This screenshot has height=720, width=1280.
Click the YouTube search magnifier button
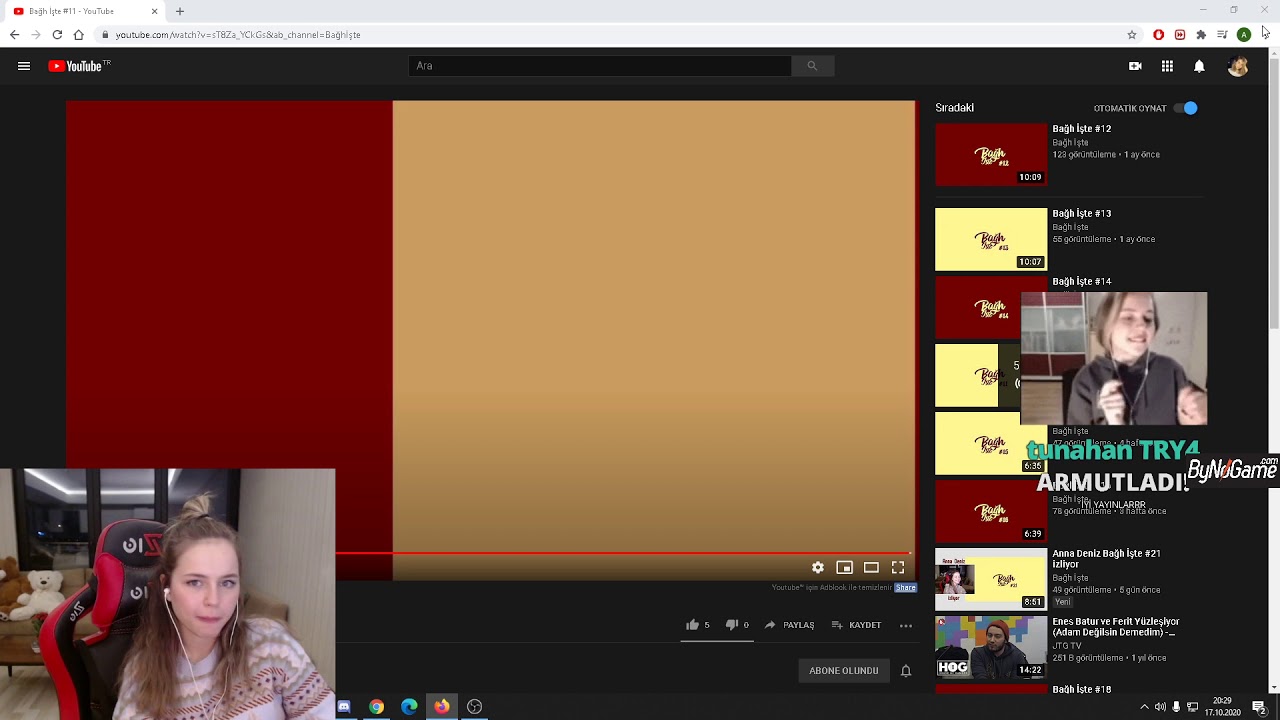(x=812, y=66)
